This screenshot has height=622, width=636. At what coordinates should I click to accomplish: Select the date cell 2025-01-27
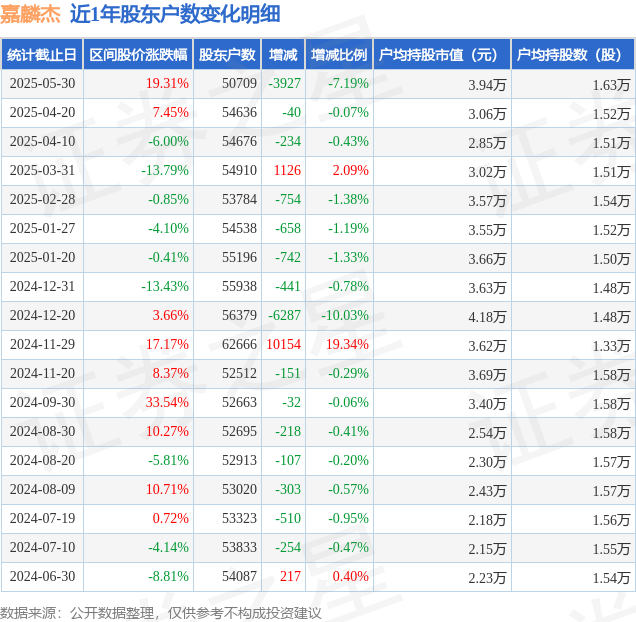coord(43,228)
